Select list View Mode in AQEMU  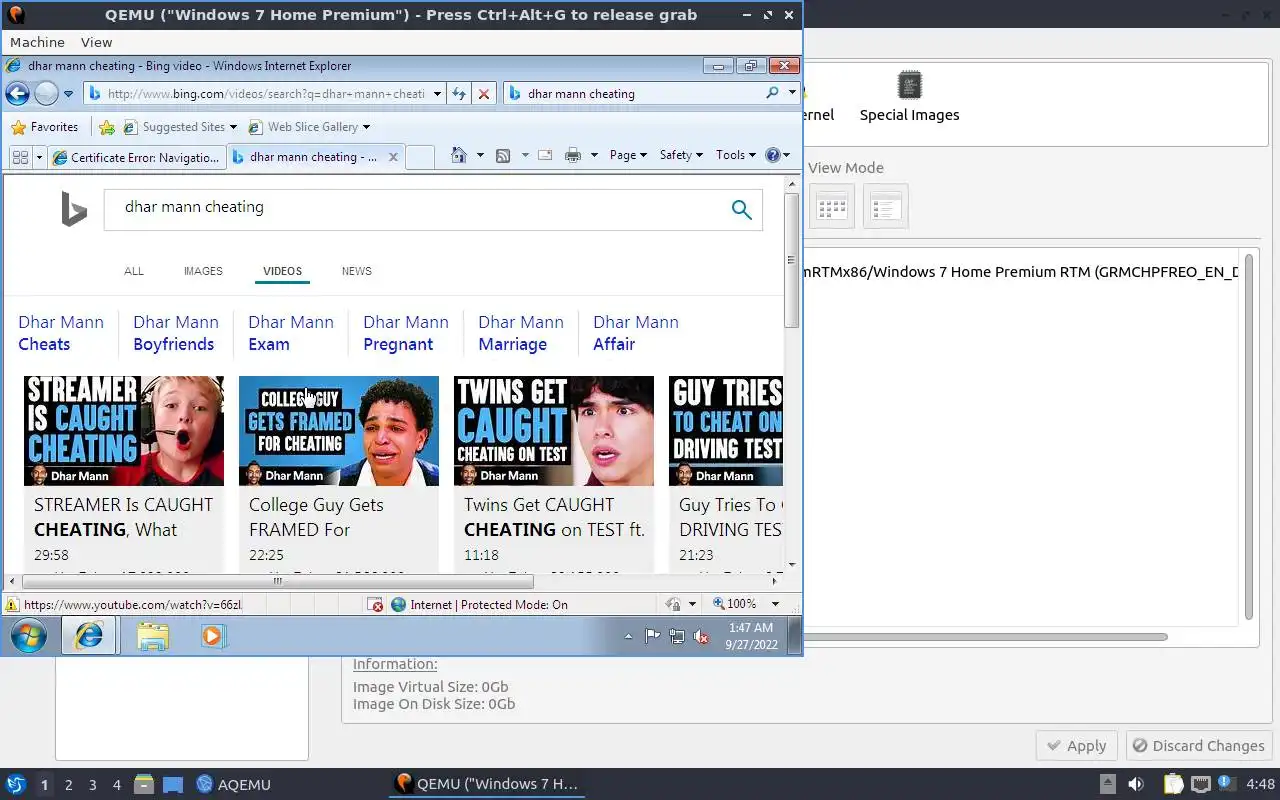886,207
